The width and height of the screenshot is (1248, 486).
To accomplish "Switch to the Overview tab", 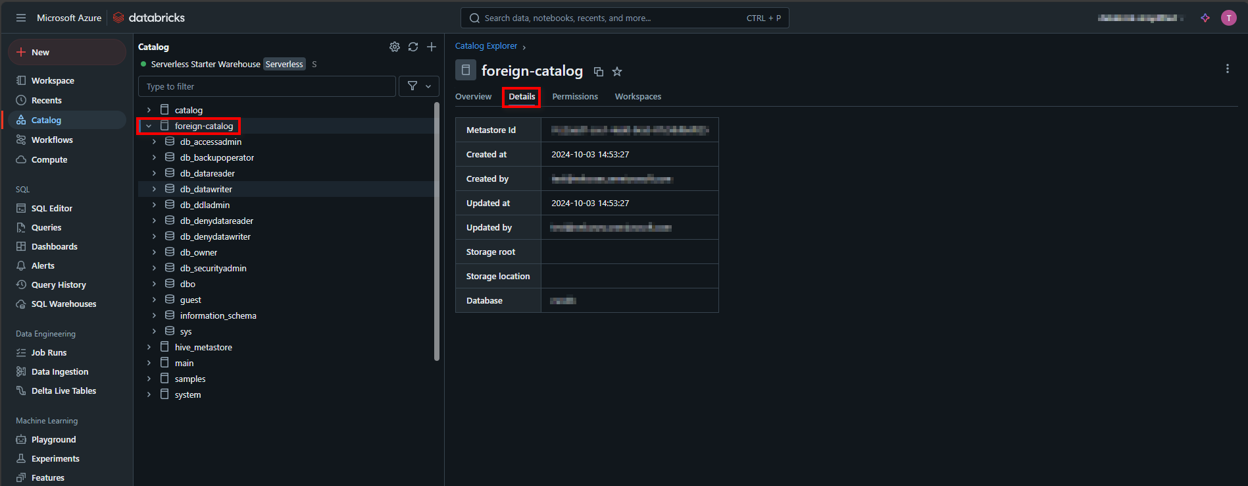I will pos(473,97).
